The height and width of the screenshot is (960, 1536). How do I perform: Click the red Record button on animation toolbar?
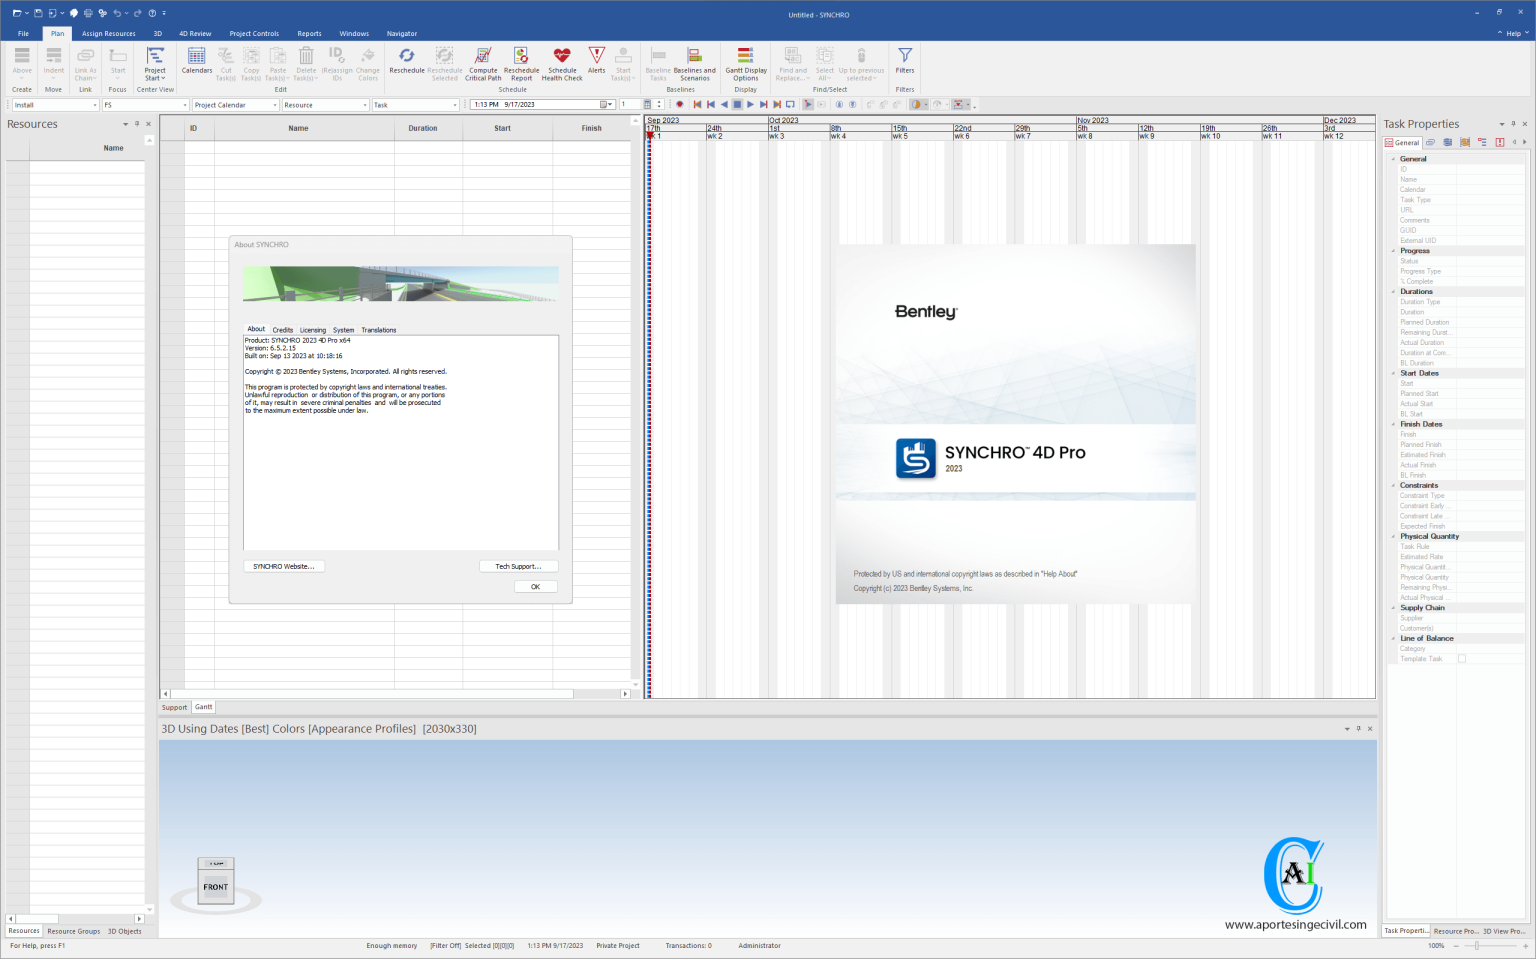tap(681, 104)
